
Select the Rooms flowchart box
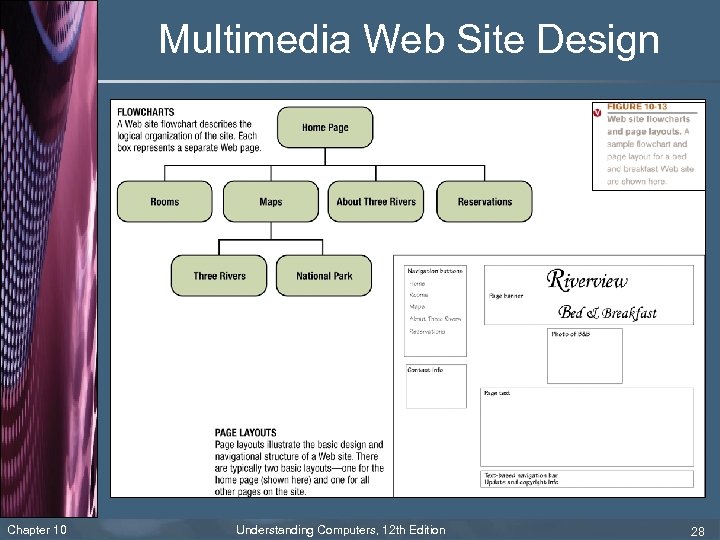(165, 201)
